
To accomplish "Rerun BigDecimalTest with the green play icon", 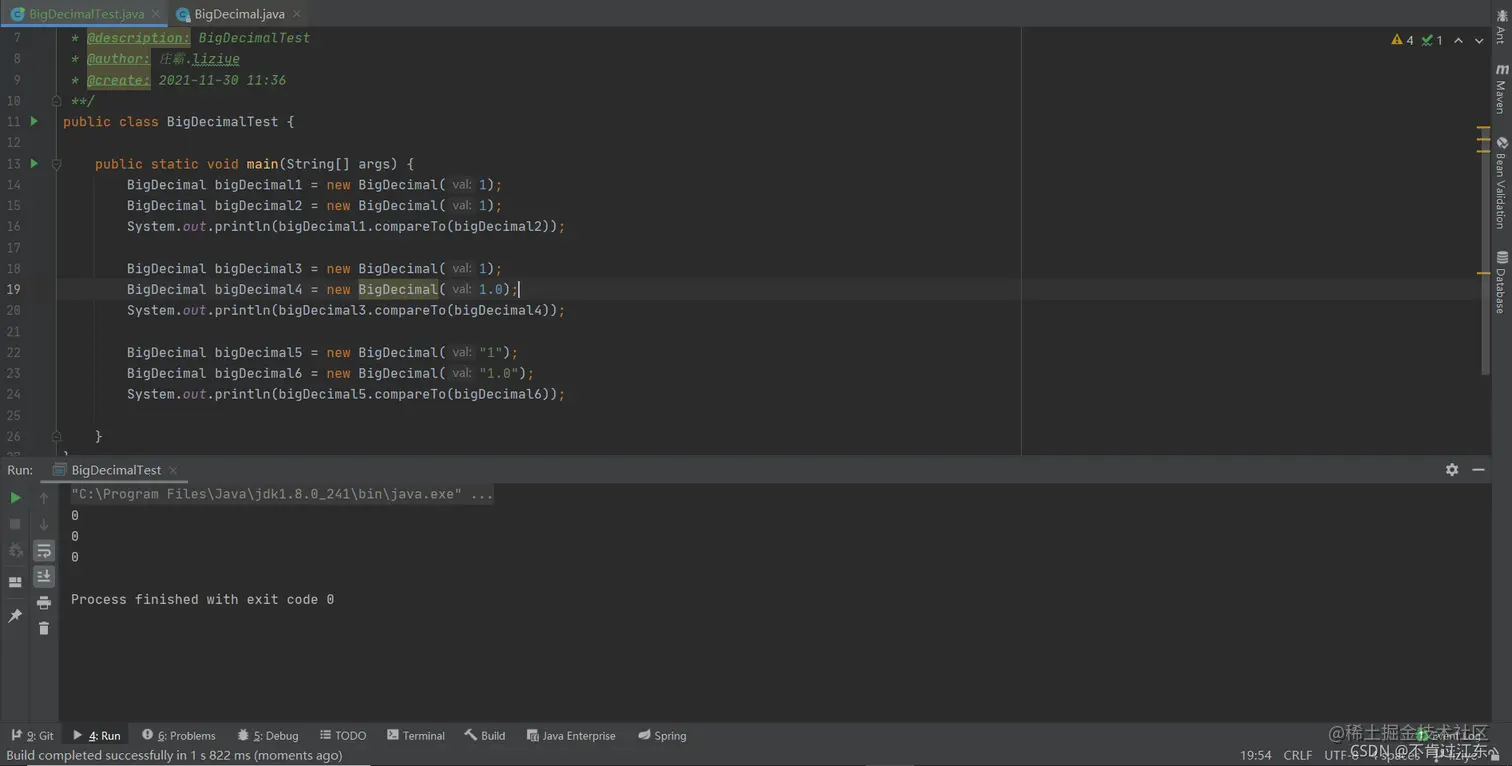I will point(15,497).
